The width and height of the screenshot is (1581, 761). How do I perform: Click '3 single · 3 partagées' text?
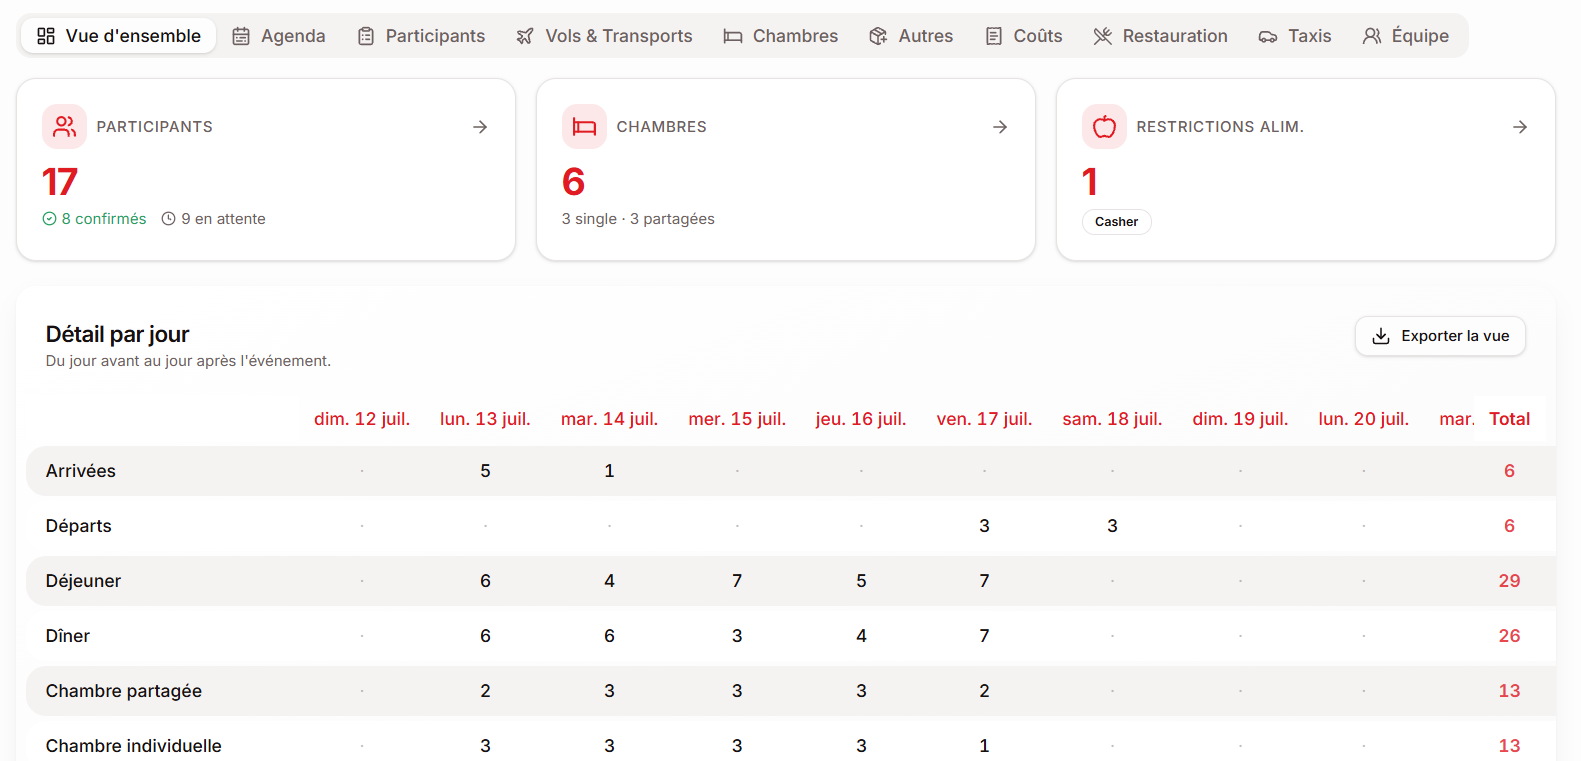click(x=638, y=219)
